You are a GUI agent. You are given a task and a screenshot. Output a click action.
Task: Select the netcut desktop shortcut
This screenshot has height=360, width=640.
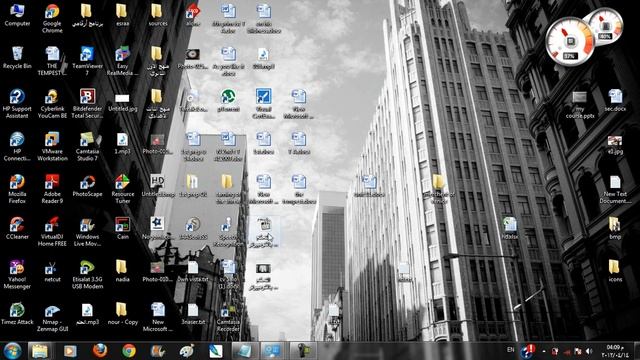pos(52,271)
